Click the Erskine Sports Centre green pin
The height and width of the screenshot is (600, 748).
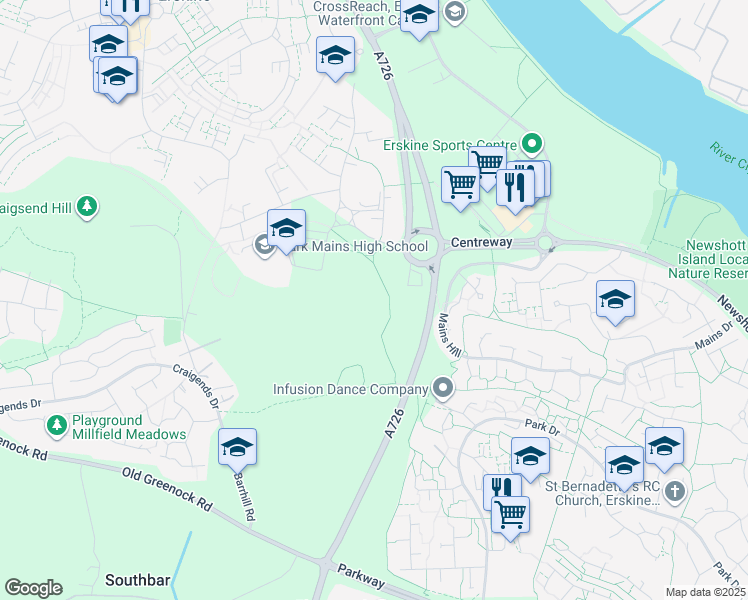(532, 144)
